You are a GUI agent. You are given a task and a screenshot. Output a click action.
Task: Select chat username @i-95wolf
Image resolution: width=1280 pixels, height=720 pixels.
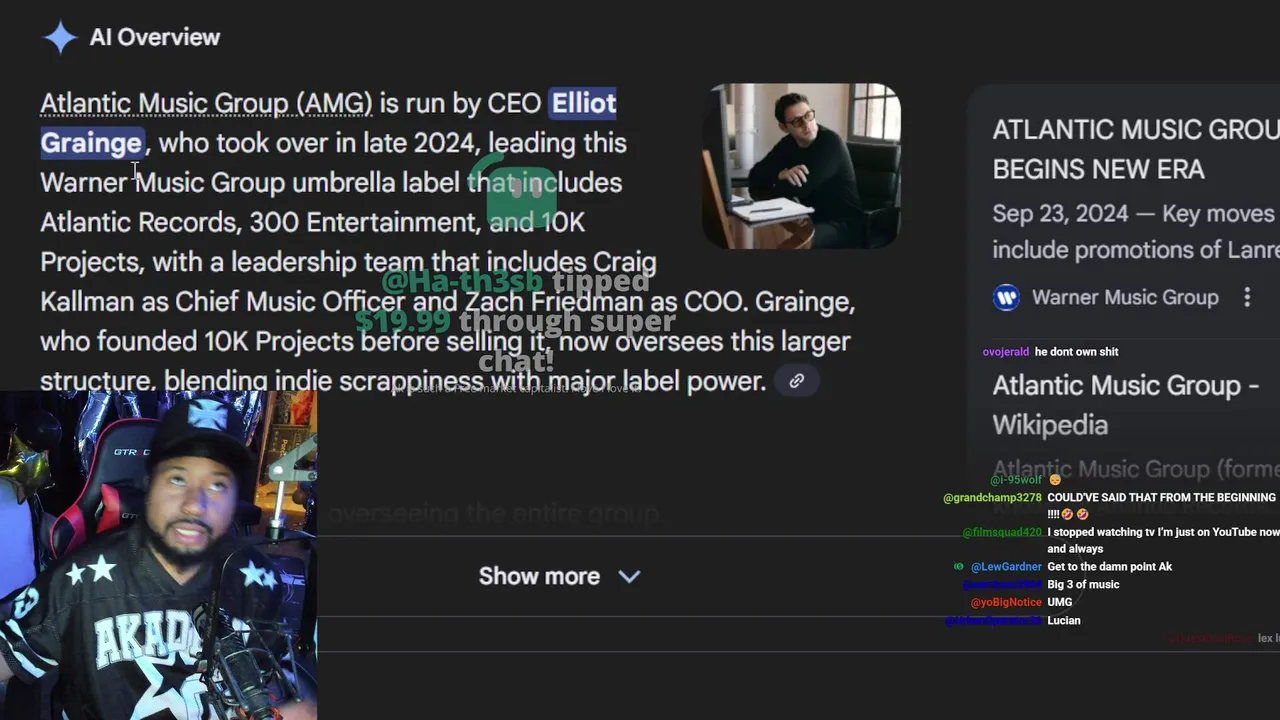pos(1015,480)
